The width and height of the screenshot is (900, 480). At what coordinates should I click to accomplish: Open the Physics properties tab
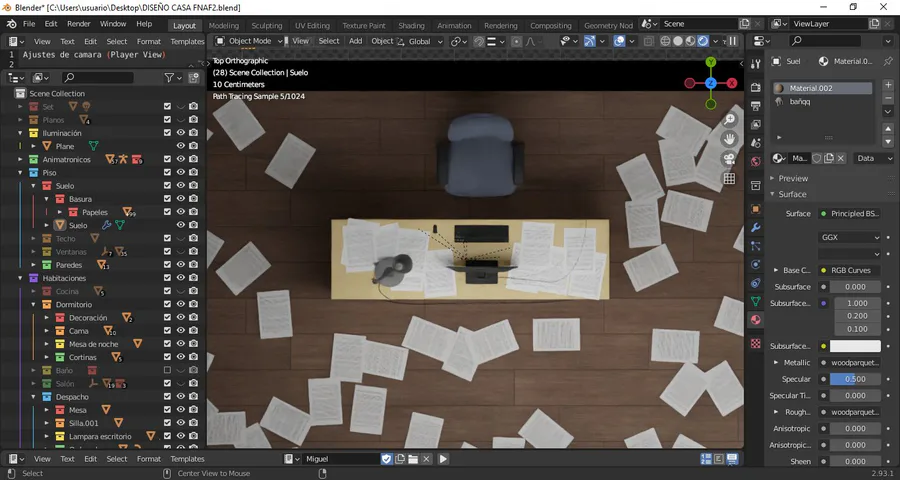click(755, 265)
